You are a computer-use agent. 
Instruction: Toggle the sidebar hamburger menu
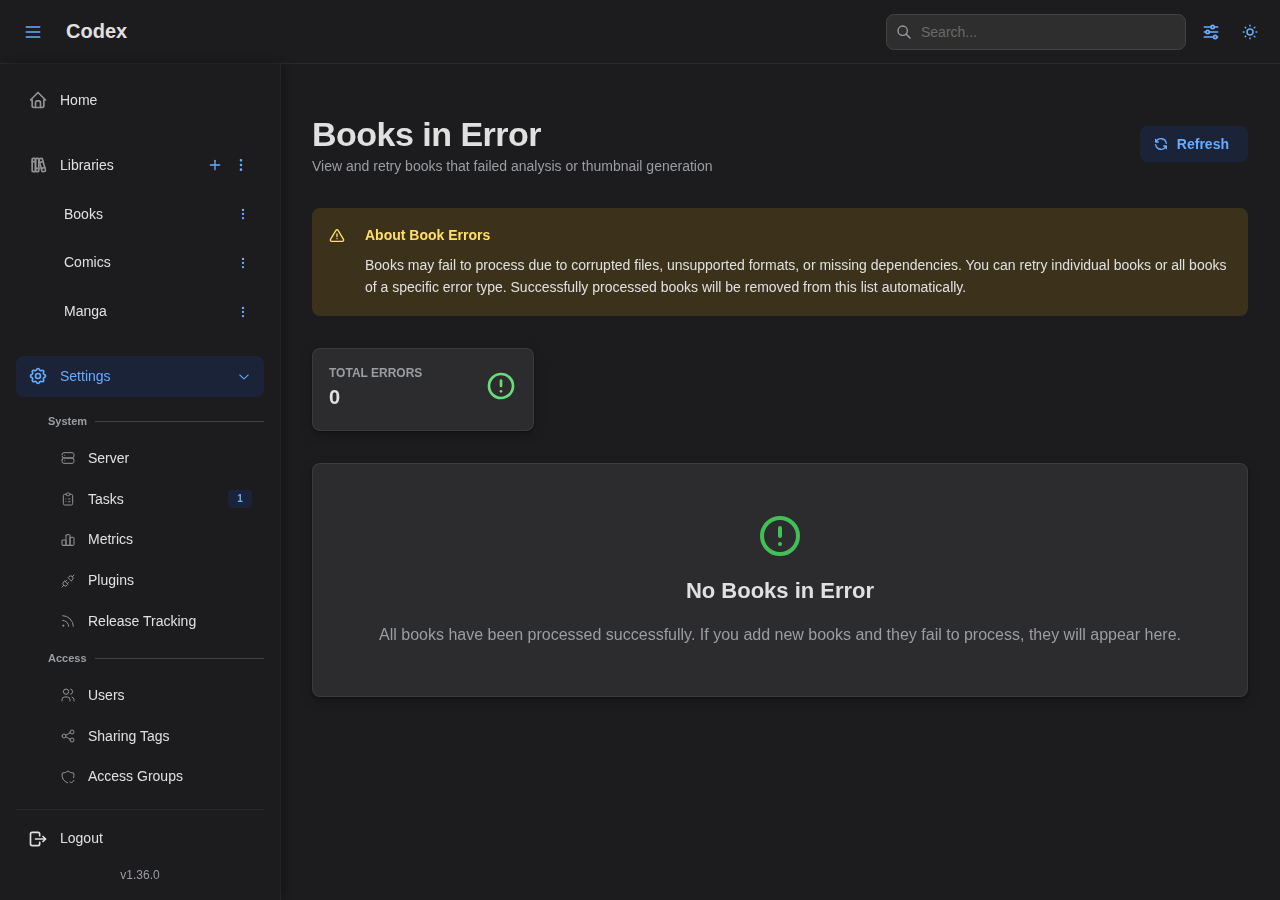pyautogui.click(x=33, y=32)
